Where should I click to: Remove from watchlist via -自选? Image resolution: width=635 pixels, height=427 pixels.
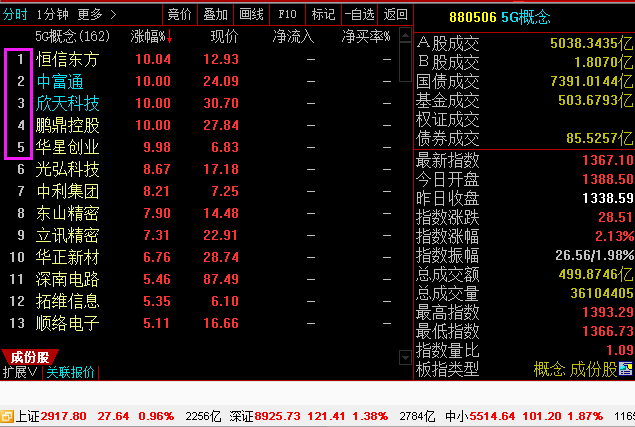pyautogui.click(x=360, y=15)
